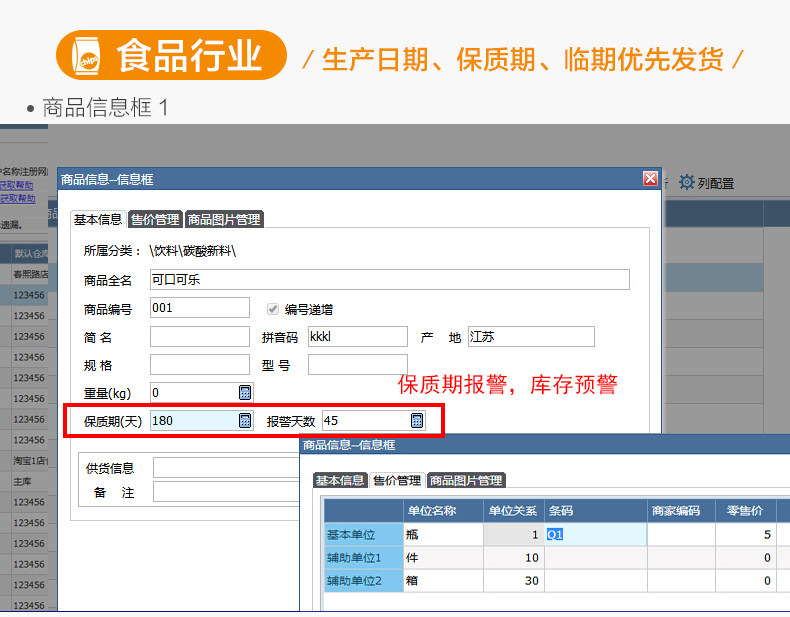
Task: Select 基本信息 tab in second dialog
Action: pos(340,481)
